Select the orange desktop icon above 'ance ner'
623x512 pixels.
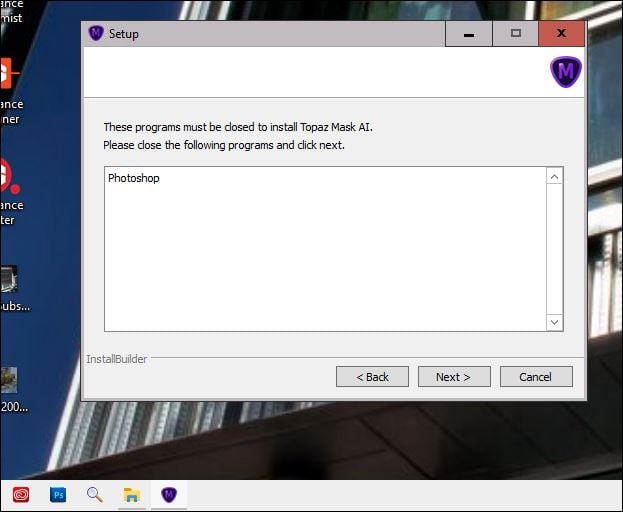click(9, 73)
